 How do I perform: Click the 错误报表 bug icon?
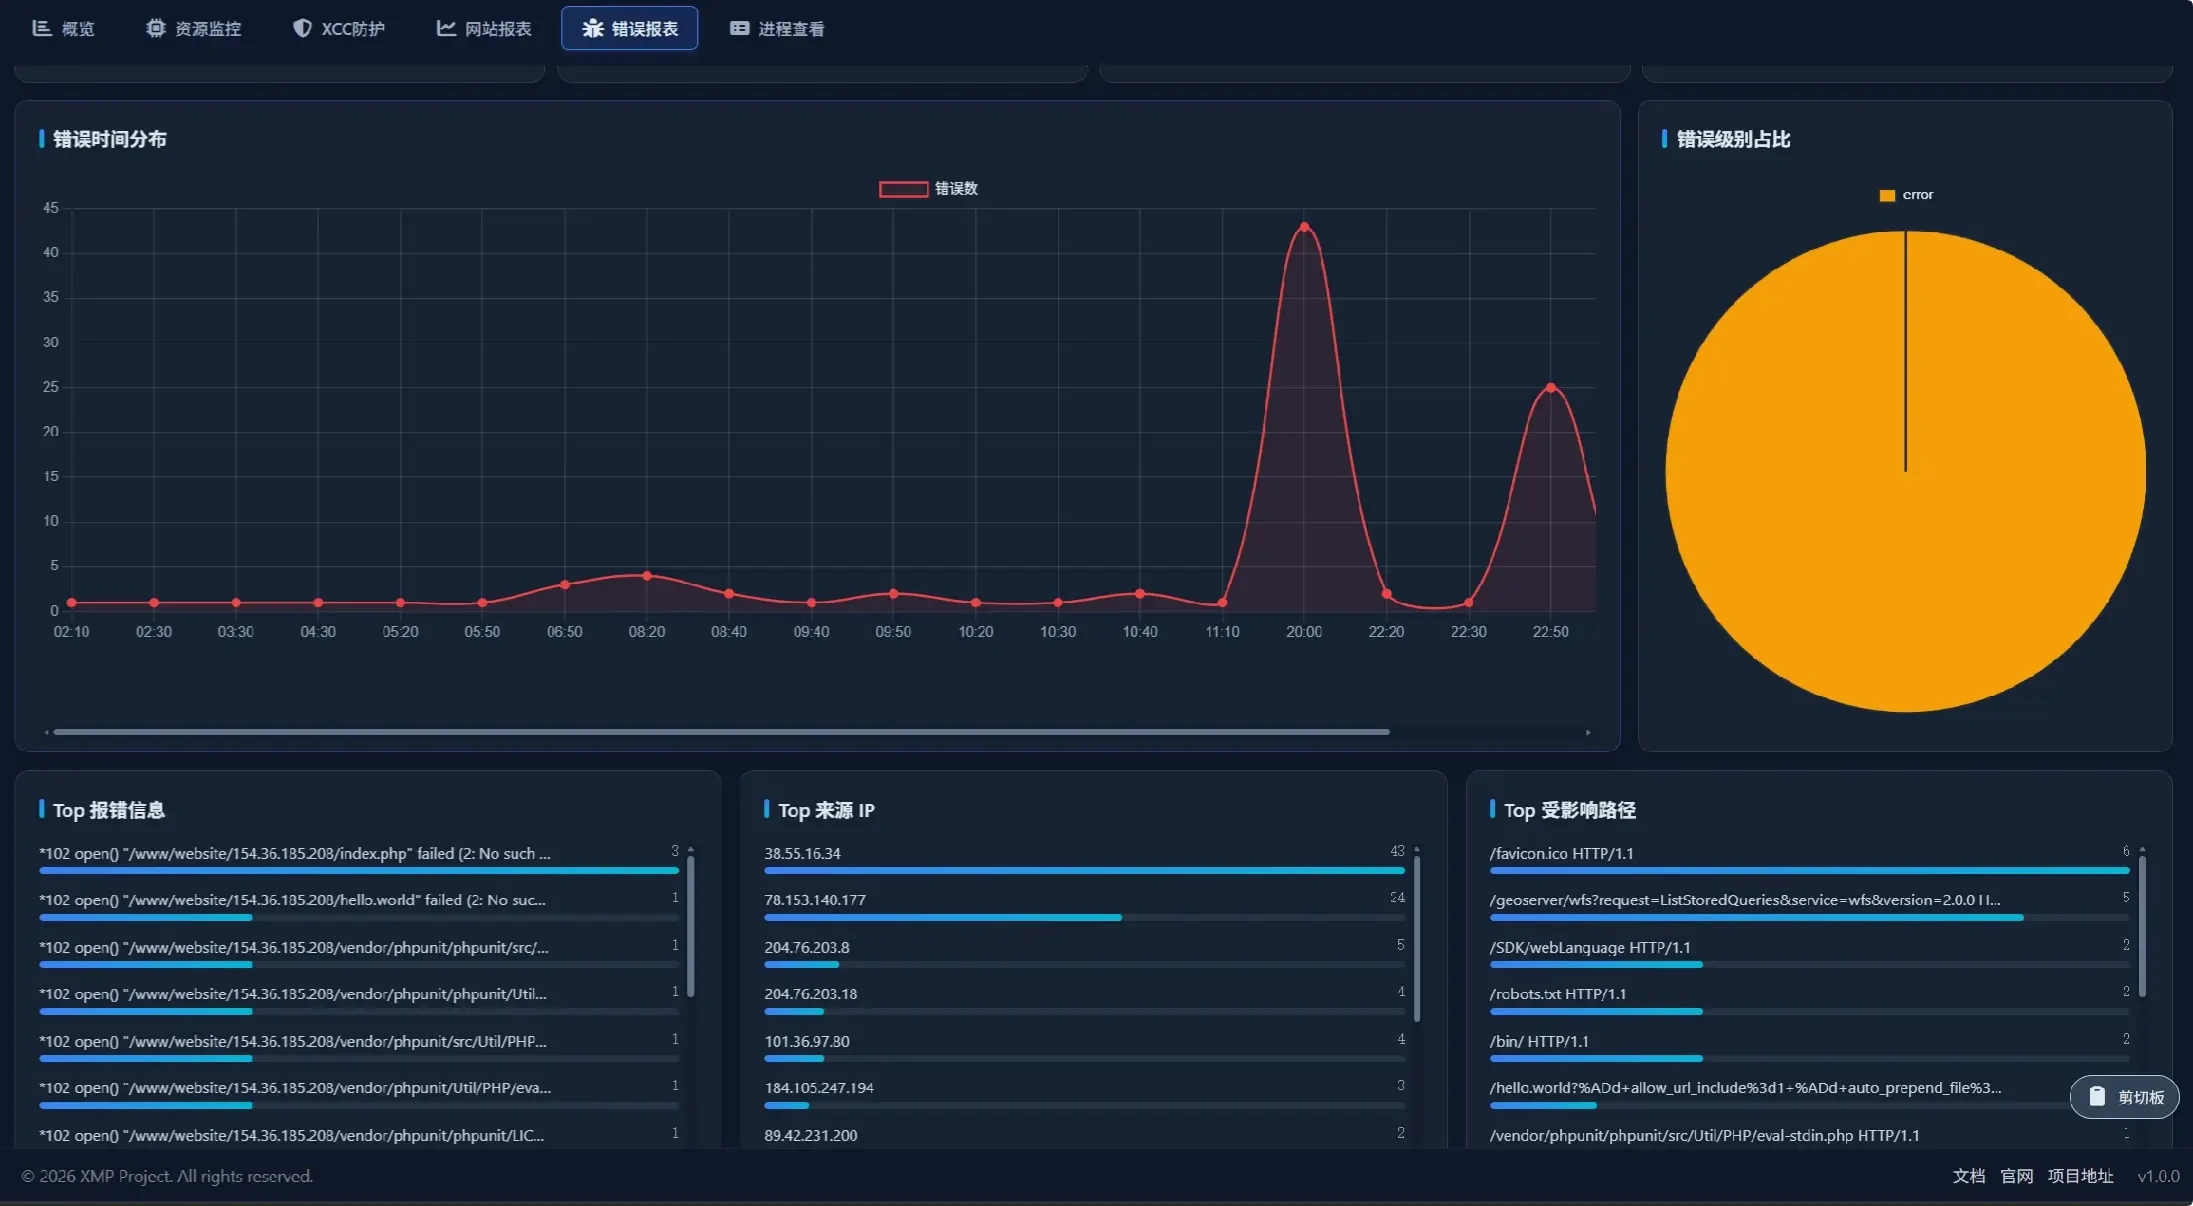593,28
